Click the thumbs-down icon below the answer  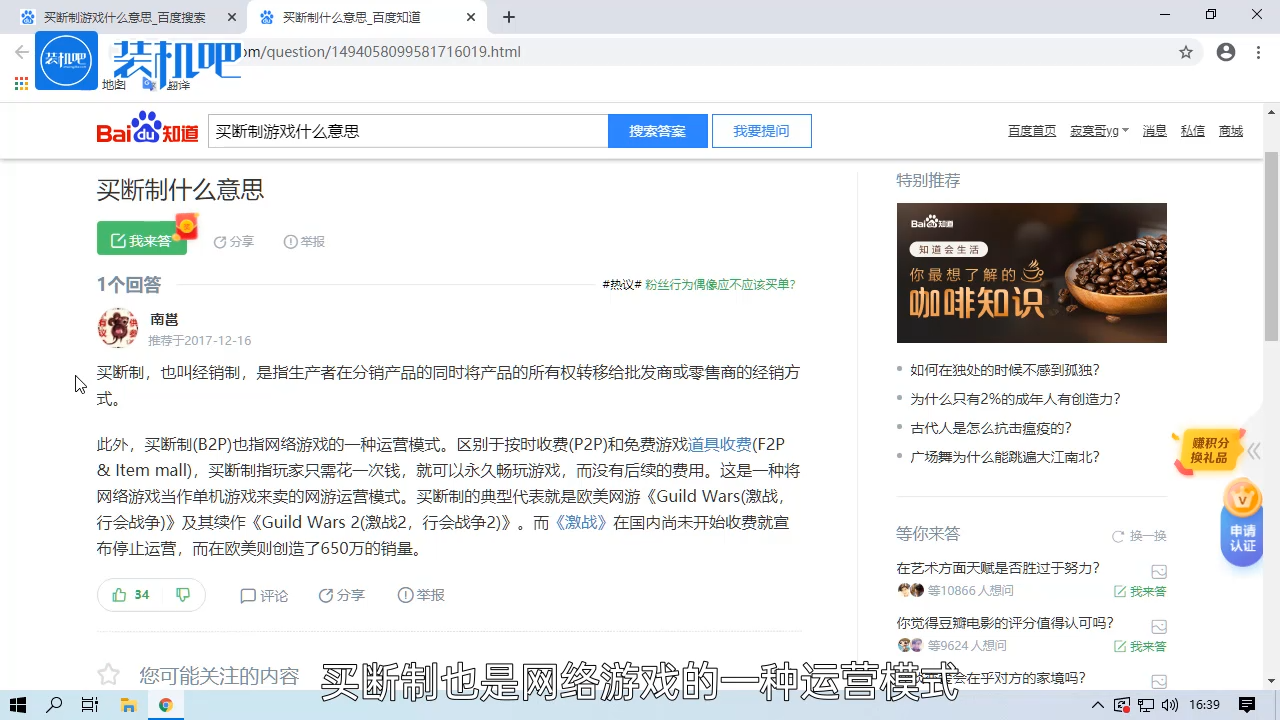tap(182, 594)
